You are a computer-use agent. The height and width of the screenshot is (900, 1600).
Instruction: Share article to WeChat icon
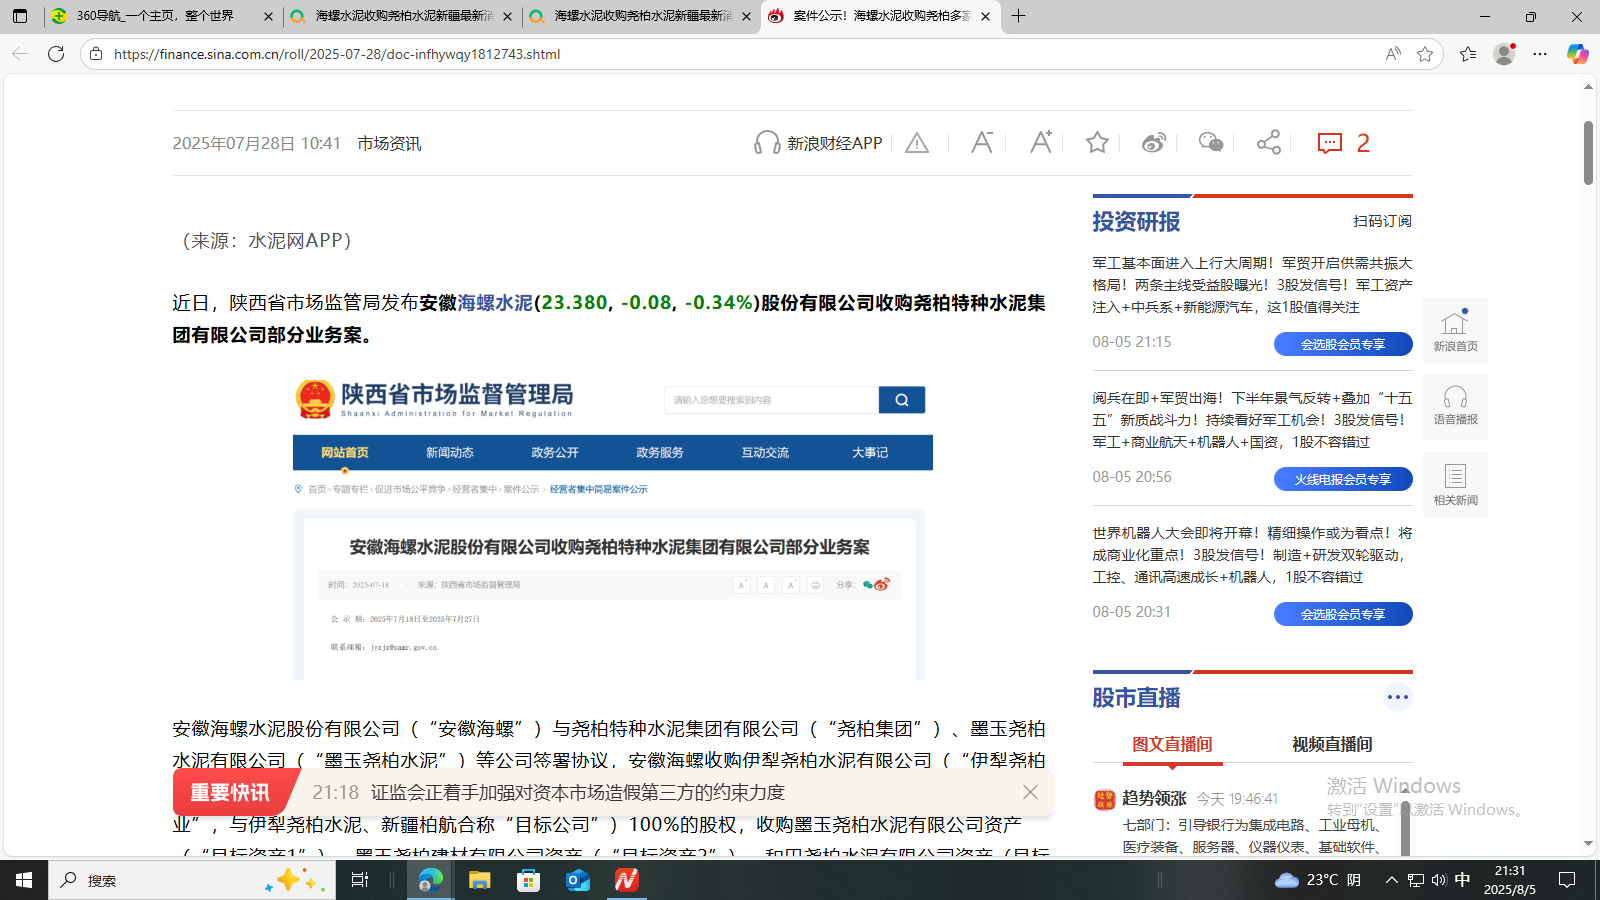tap(1211, 143)
